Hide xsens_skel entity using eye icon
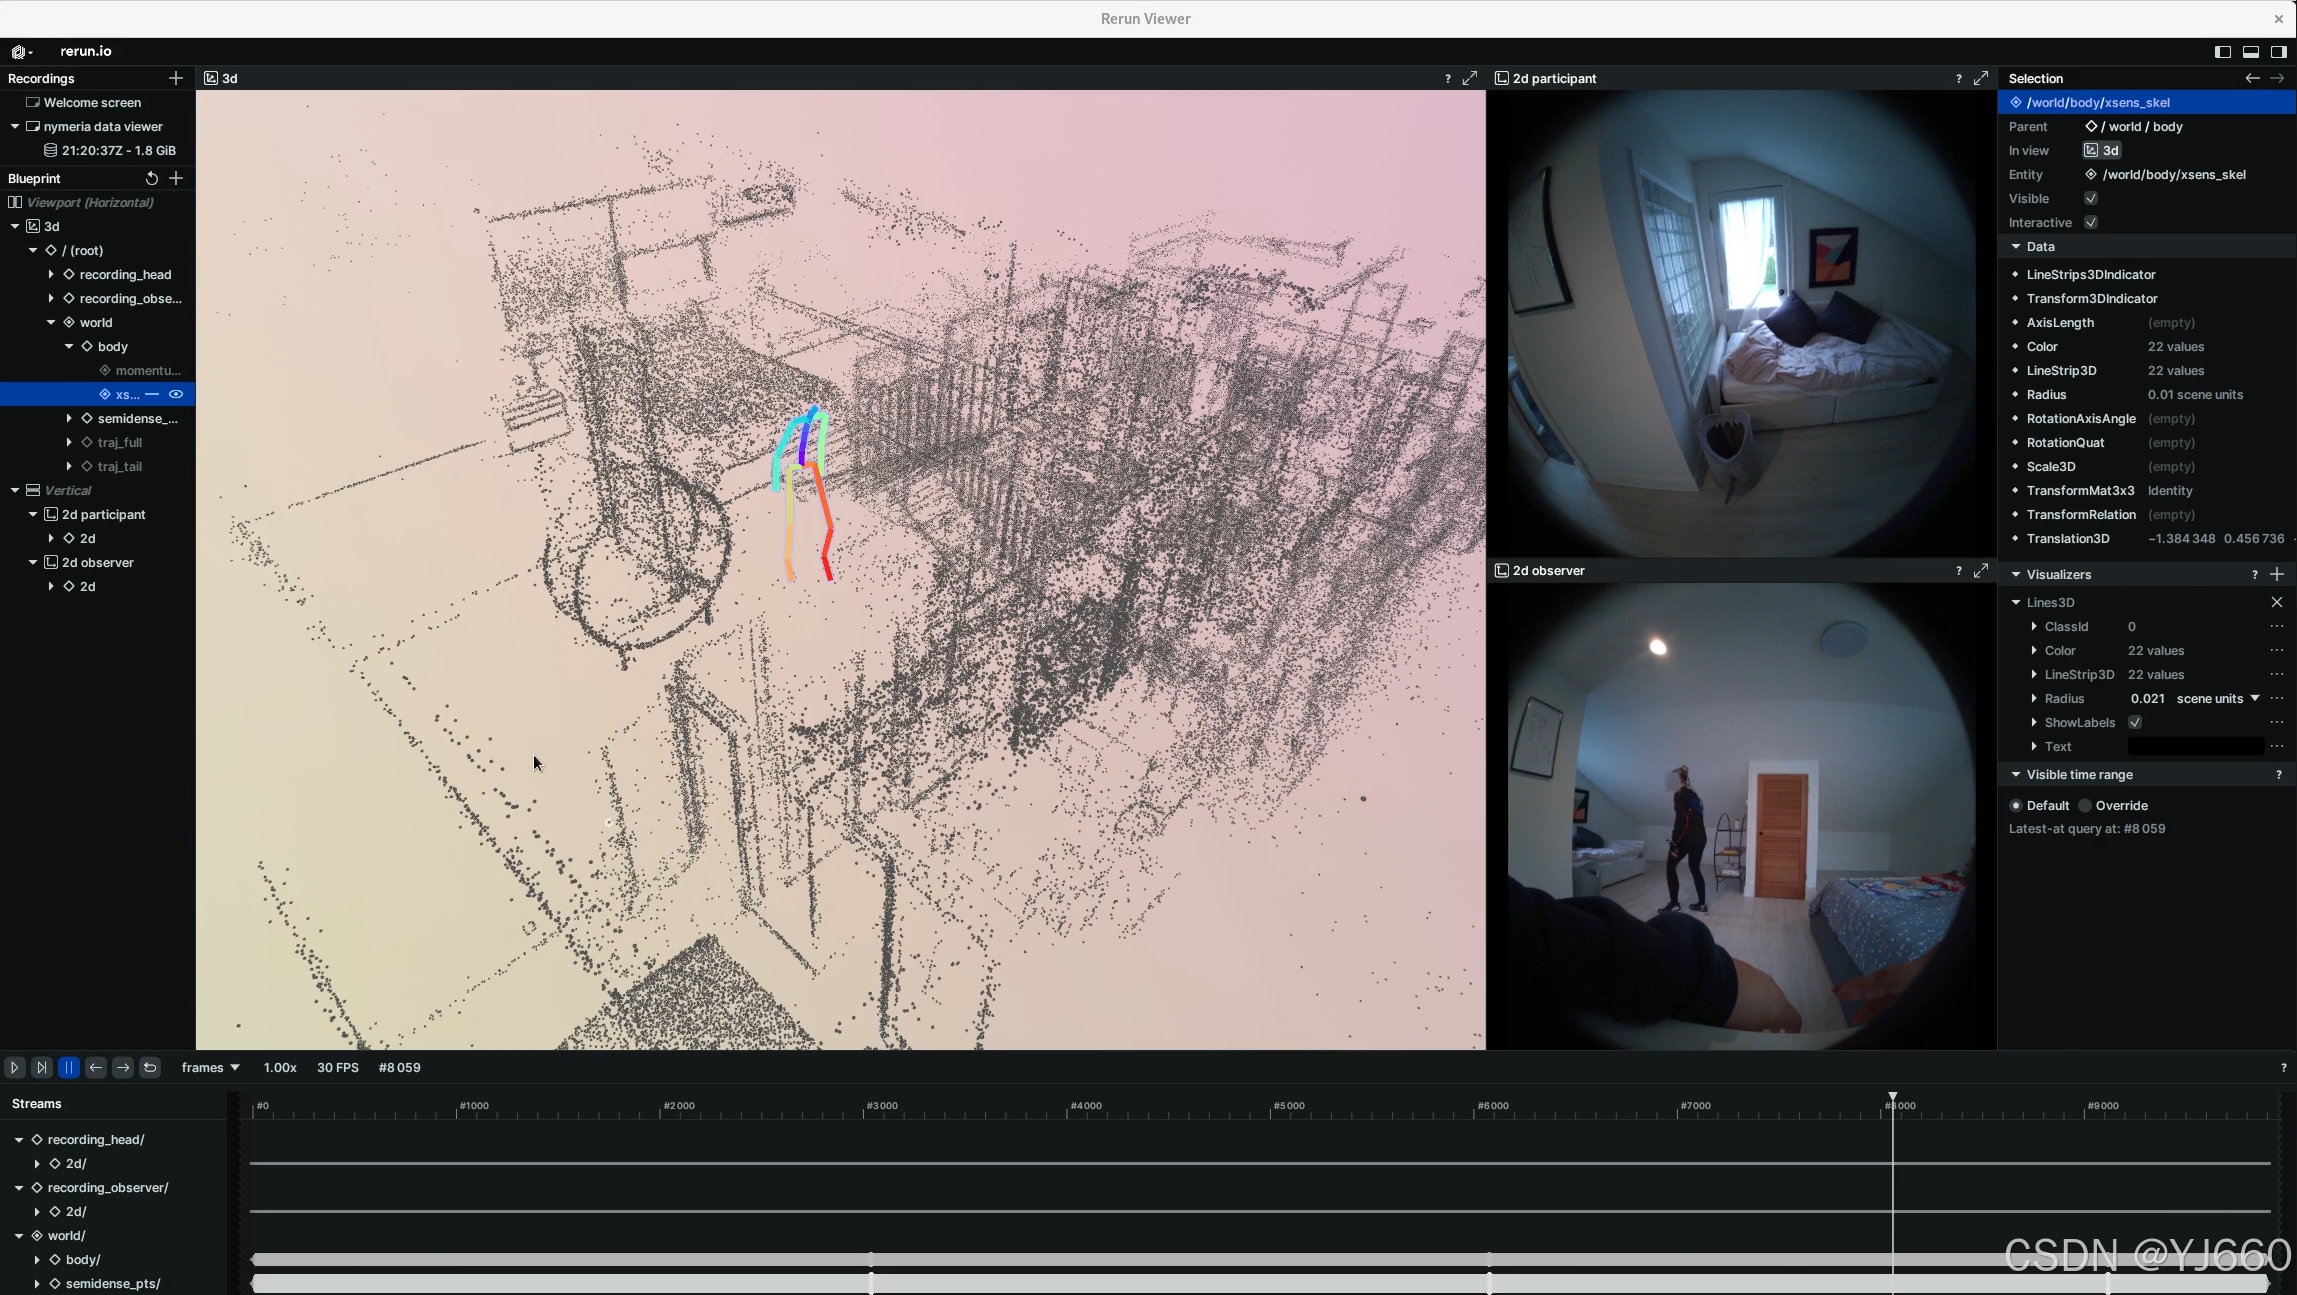The image size is (2297, 1295). click(176, 394)
